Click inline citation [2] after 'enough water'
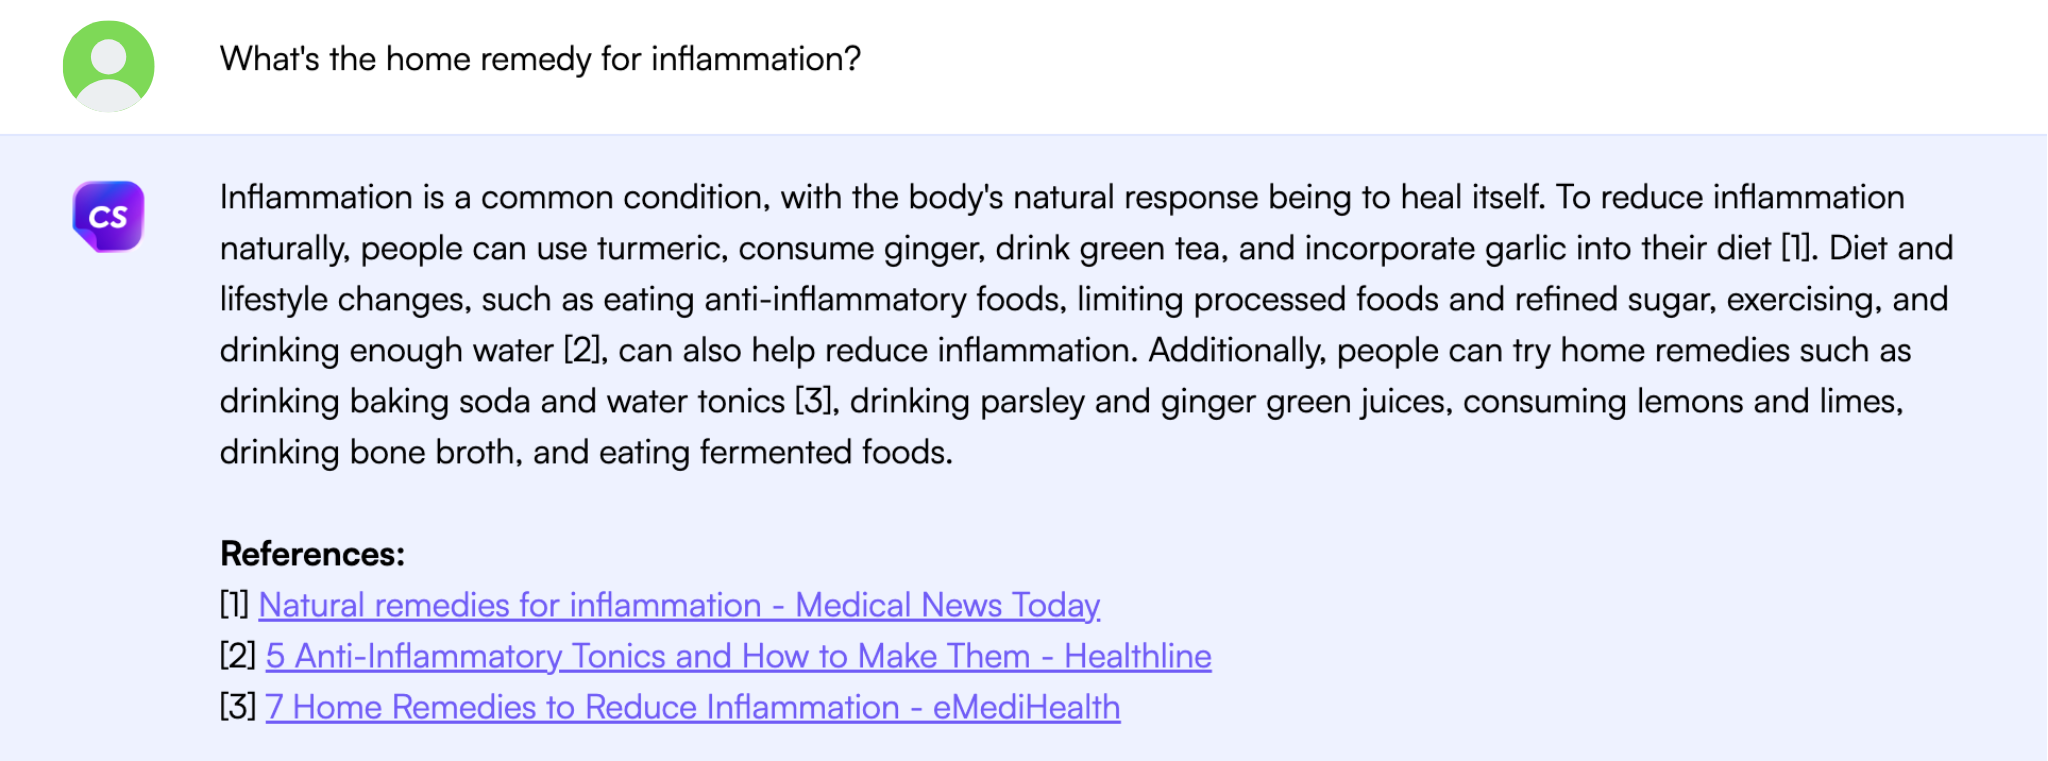Viewport: 2048px width, 761px height. (584, 350)
